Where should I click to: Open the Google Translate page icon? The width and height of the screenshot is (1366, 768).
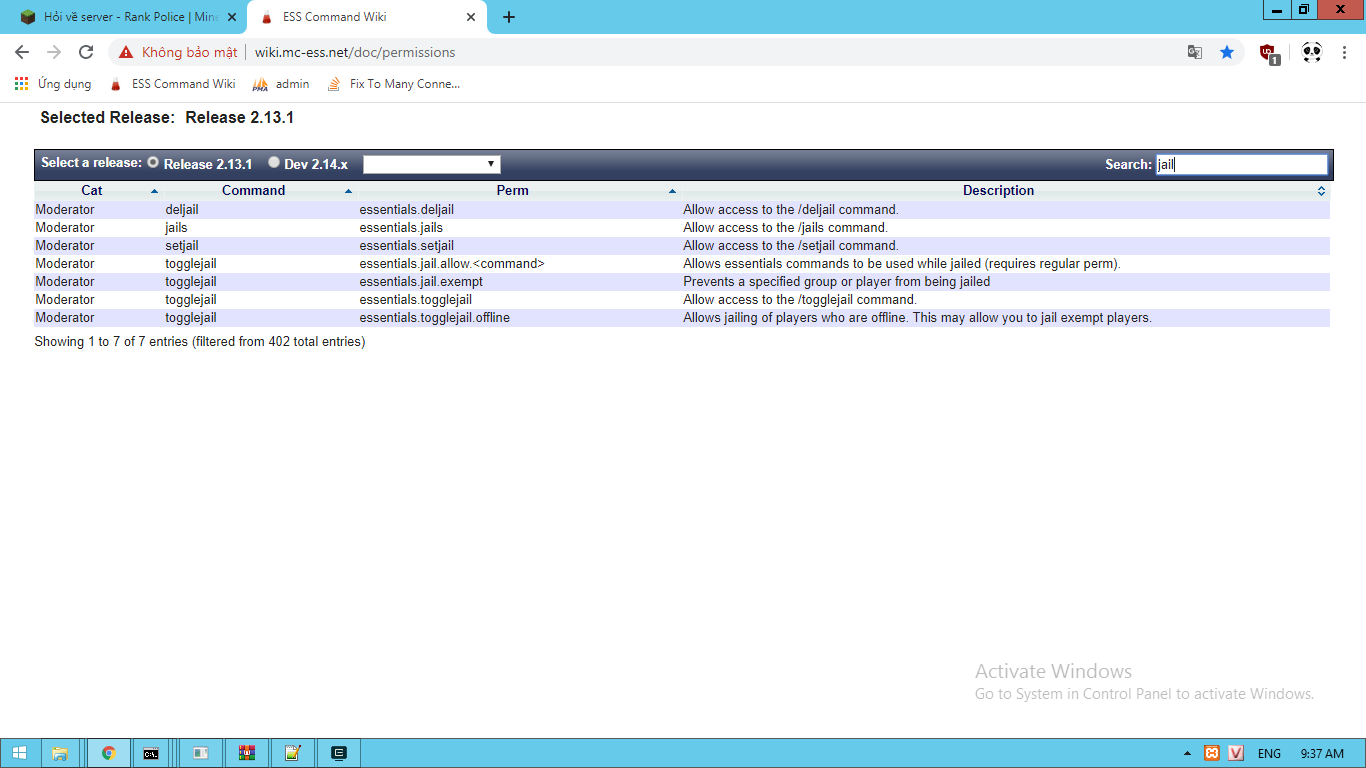coord(1195,52)
